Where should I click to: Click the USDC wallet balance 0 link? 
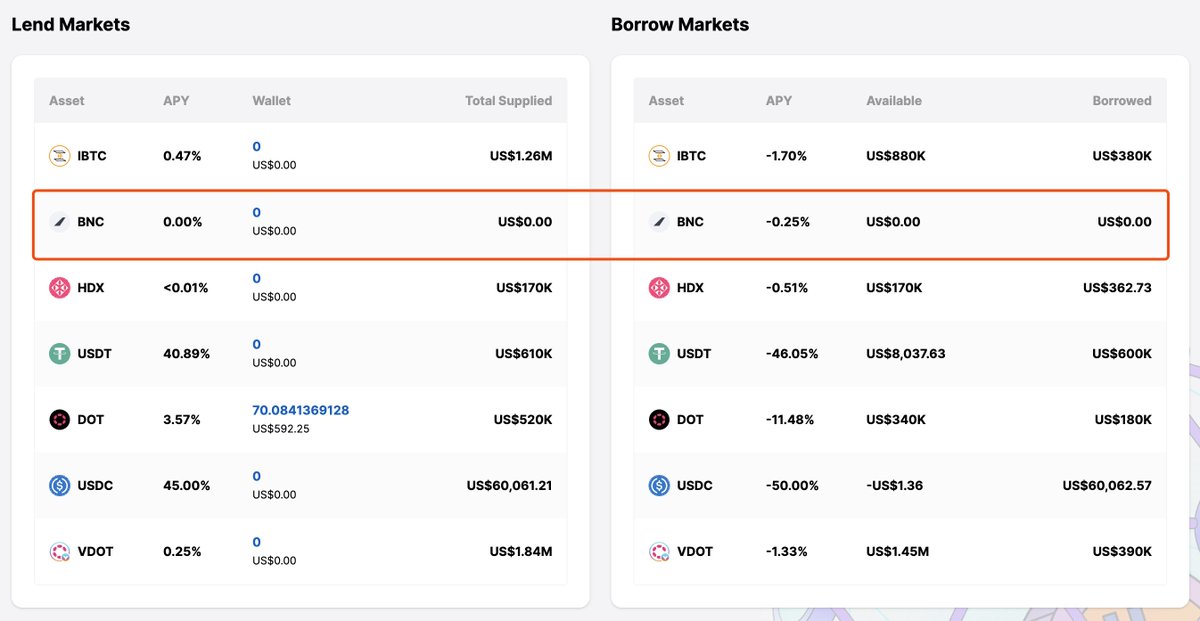pyautogui.click(x=257, y=477)
